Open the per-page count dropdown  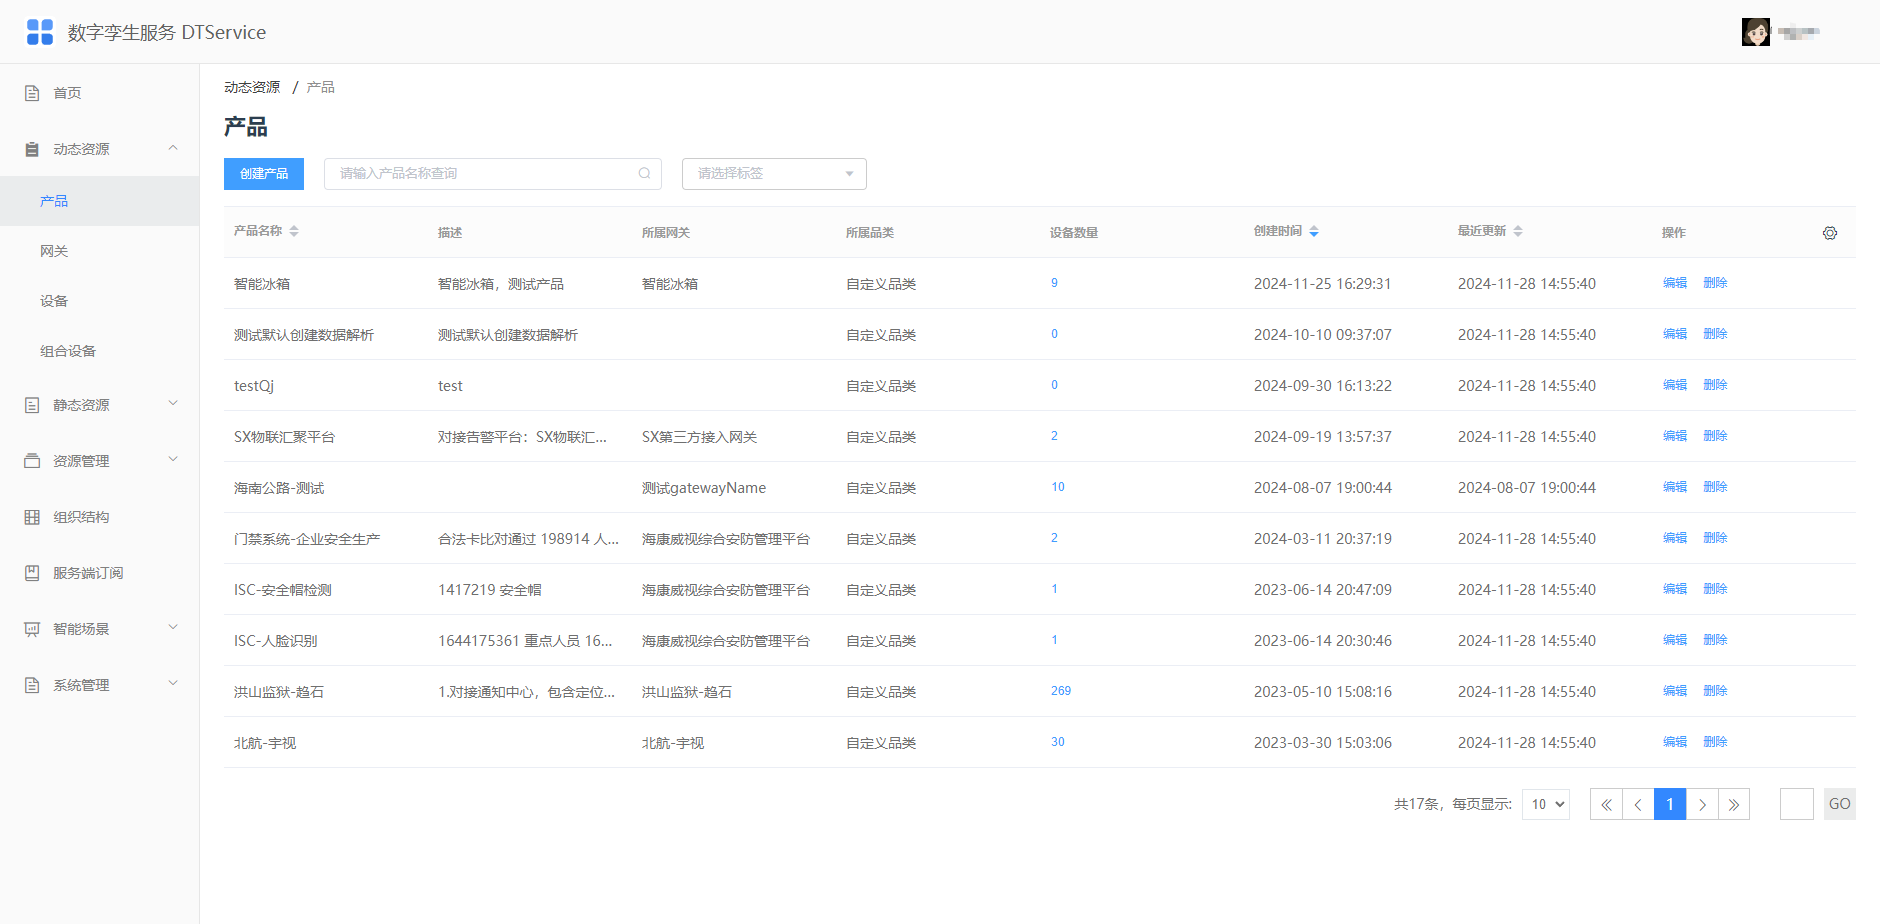pos(1546,804)
